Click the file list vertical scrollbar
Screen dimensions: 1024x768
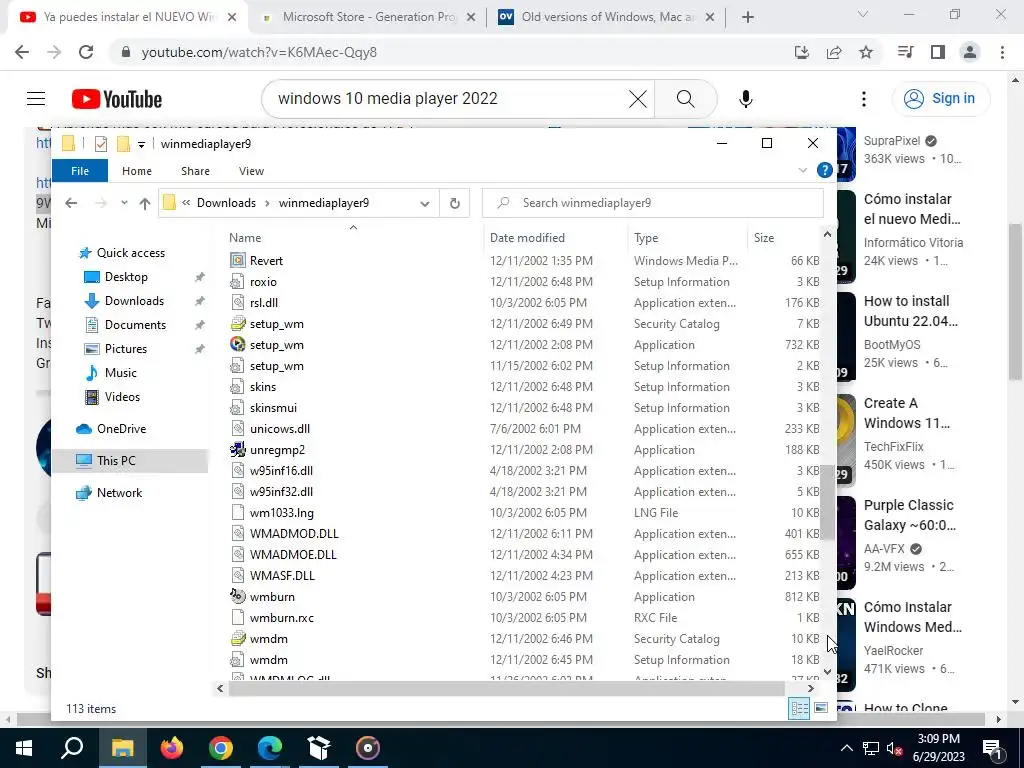click(x=827, y=503)
